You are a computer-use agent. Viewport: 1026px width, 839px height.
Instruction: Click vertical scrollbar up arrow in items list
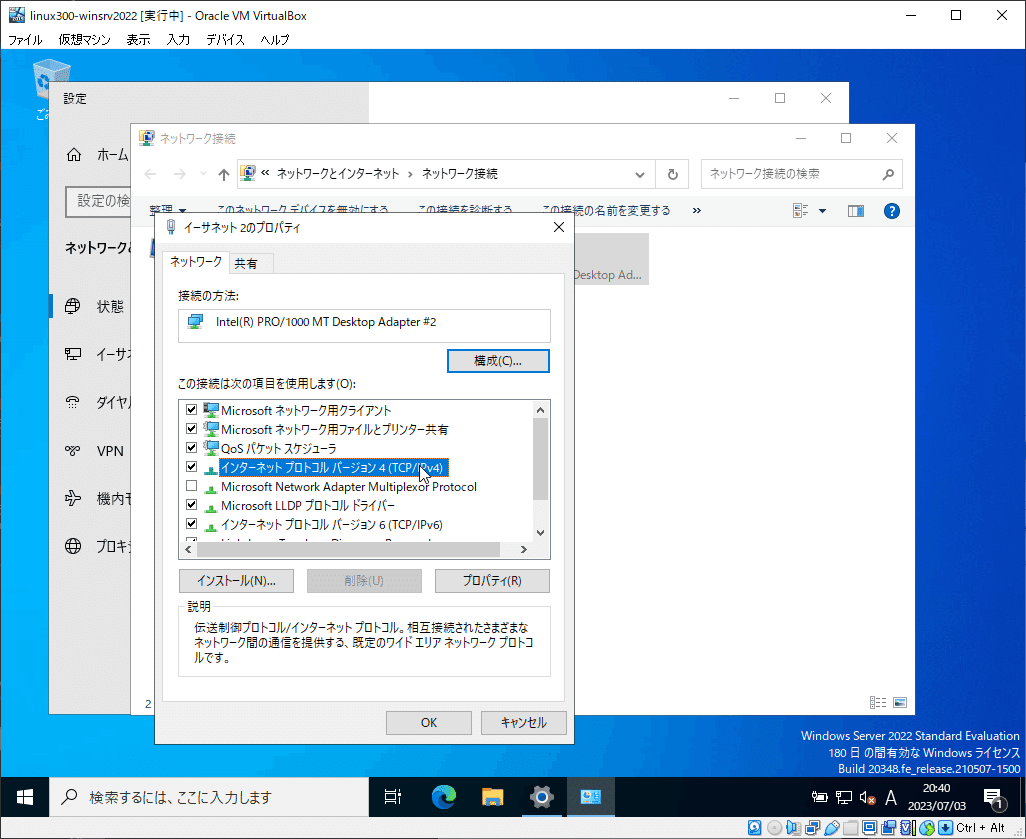(540, 410)
